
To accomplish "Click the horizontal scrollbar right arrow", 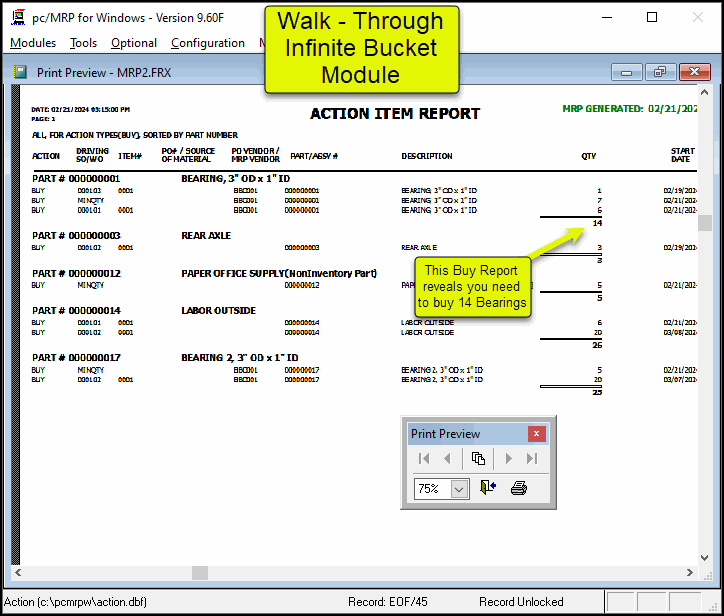I will [x=690, y=573].
